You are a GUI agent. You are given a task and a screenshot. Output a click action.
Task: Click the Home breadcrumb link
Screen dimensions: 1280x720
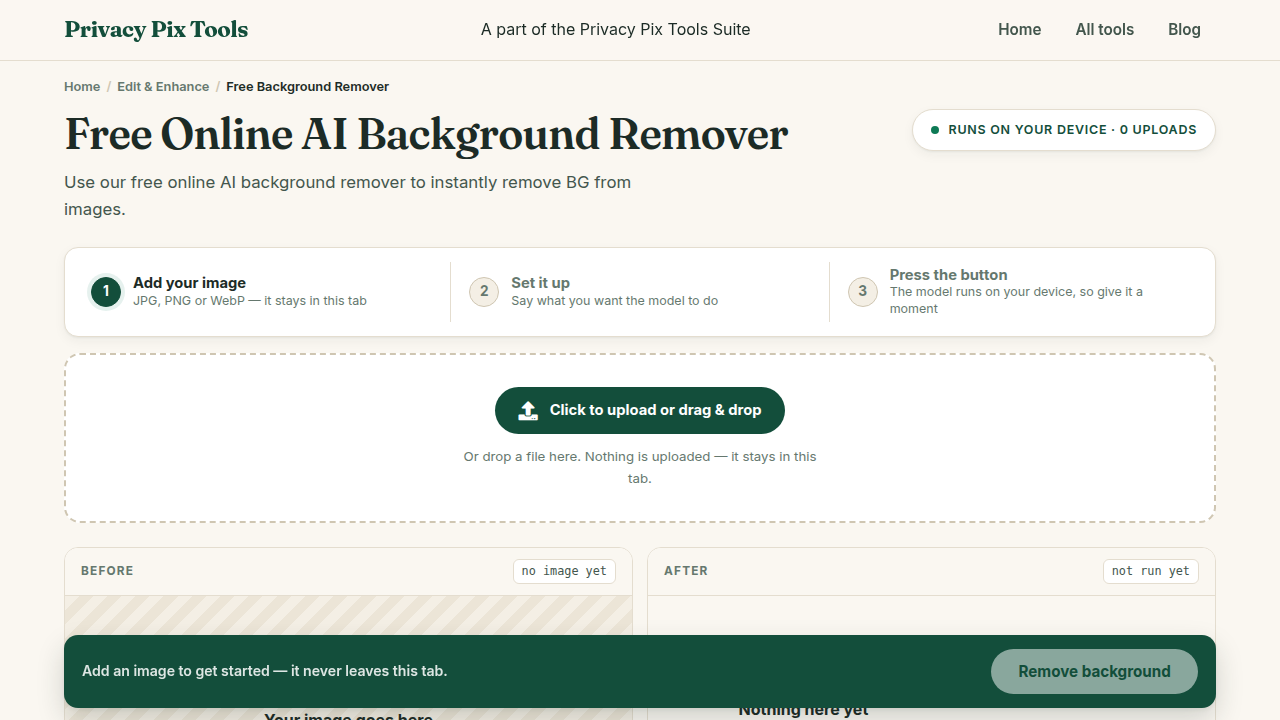pyautogui.click(x=82, y=87)
